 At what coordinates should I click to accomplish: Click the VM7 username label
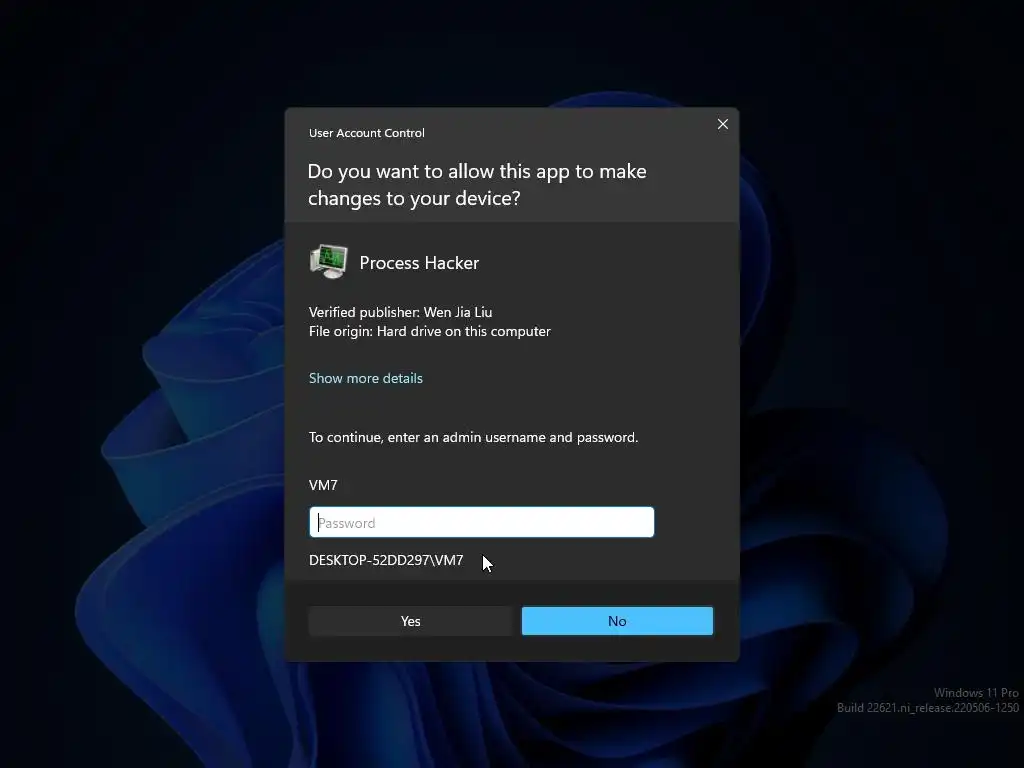point(323,485)
